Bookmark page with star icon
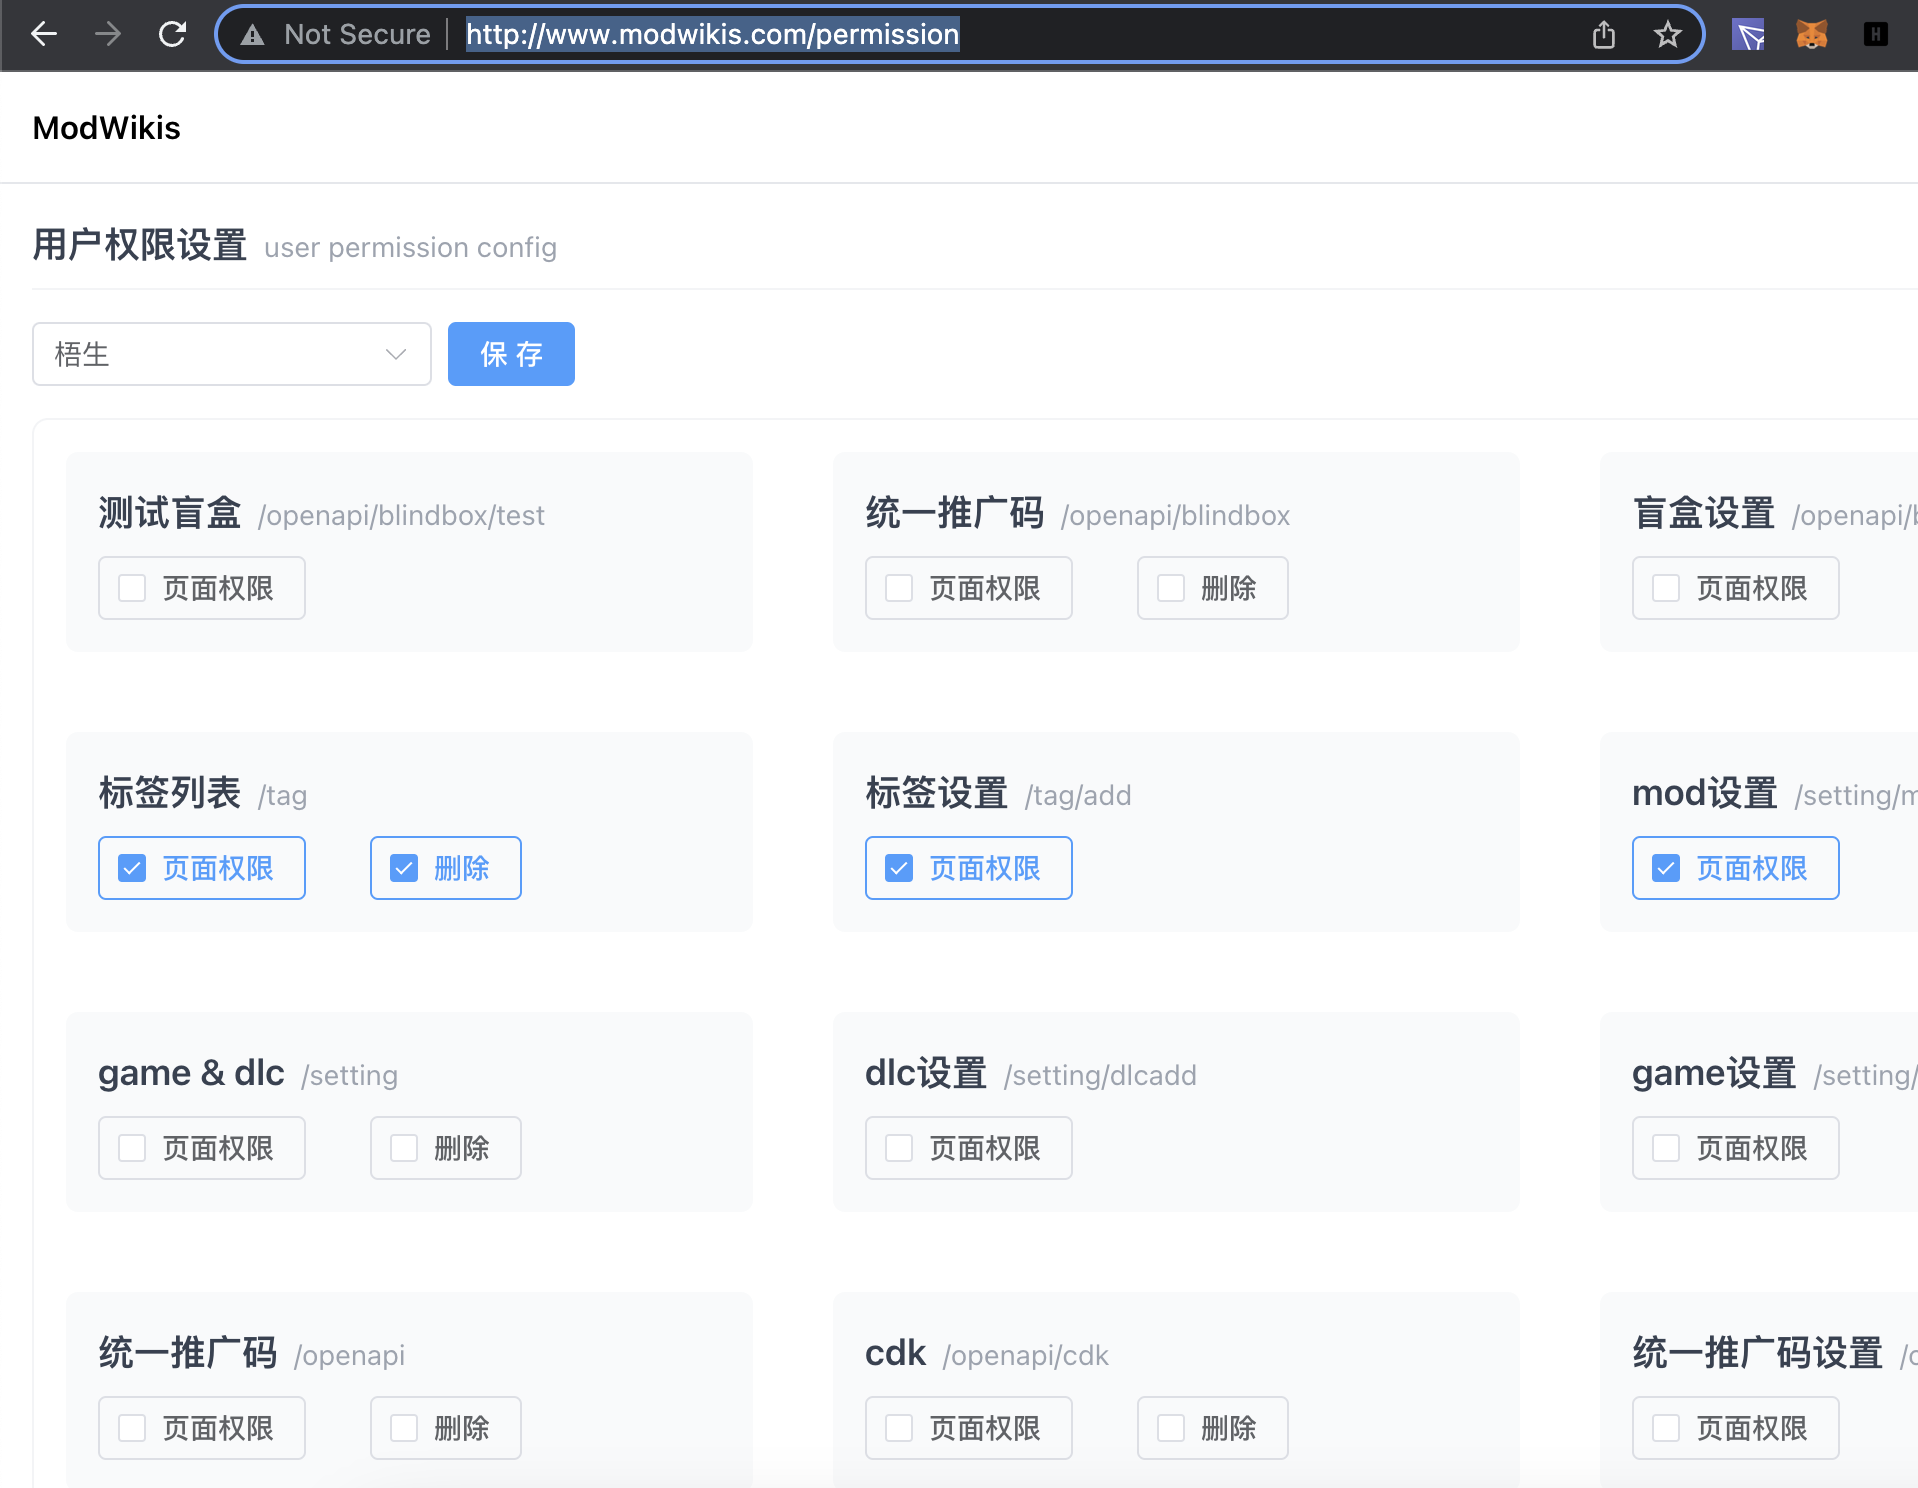Image resolution: width=1918 pixels, height=1488 pixels. click(1667, 35)
